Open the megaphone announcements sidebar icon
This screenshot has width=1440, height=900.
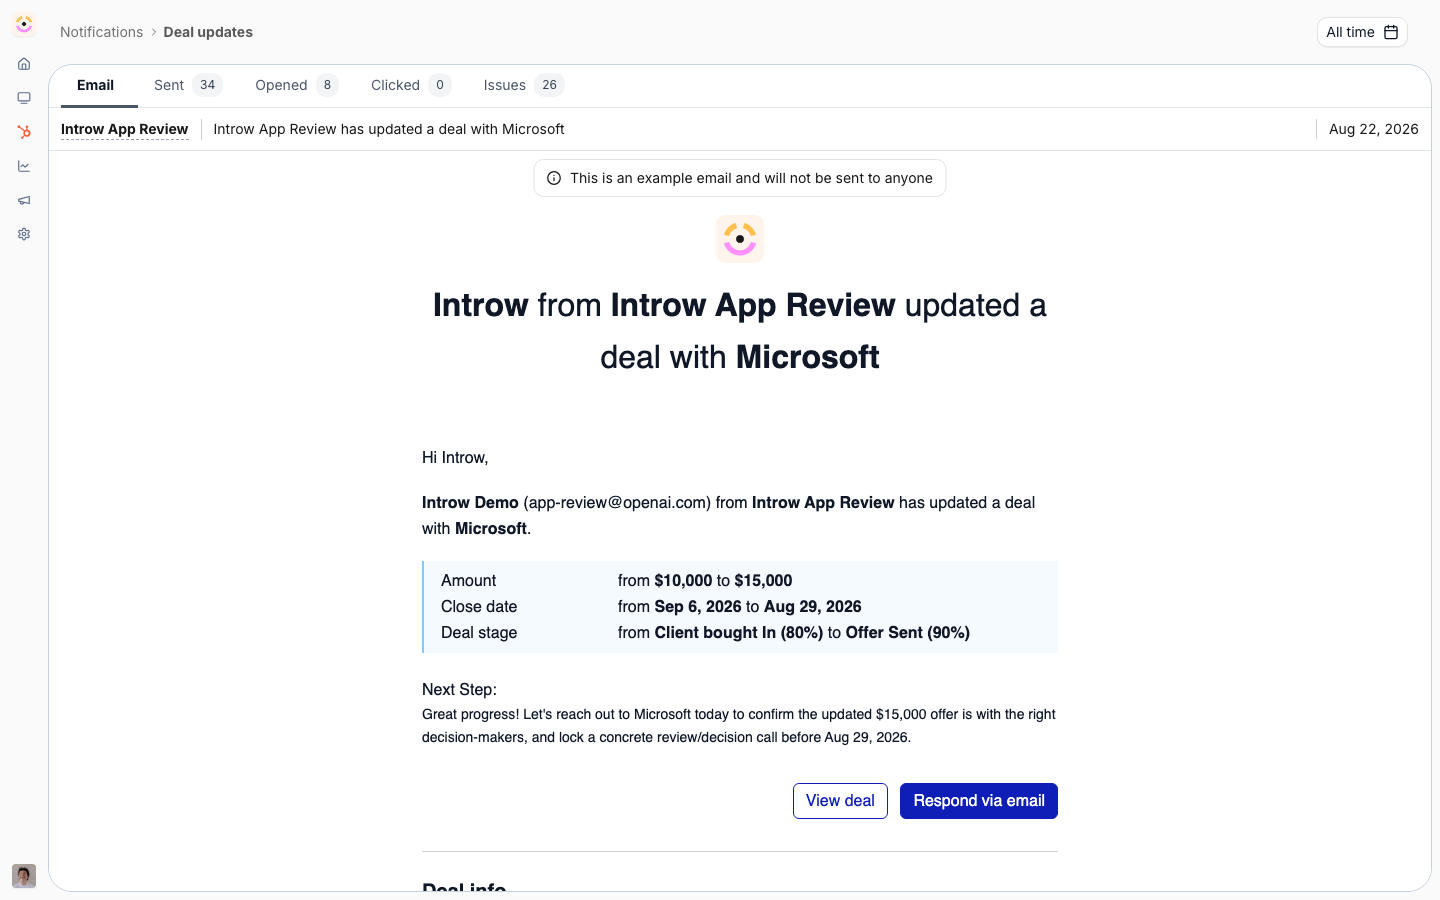point(24,200)
